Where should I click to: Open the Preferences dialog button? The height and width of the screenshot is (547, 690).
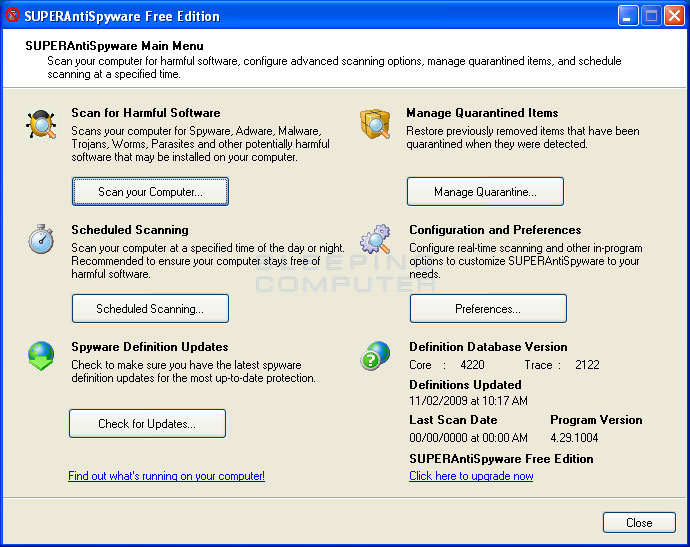(488, 309)
